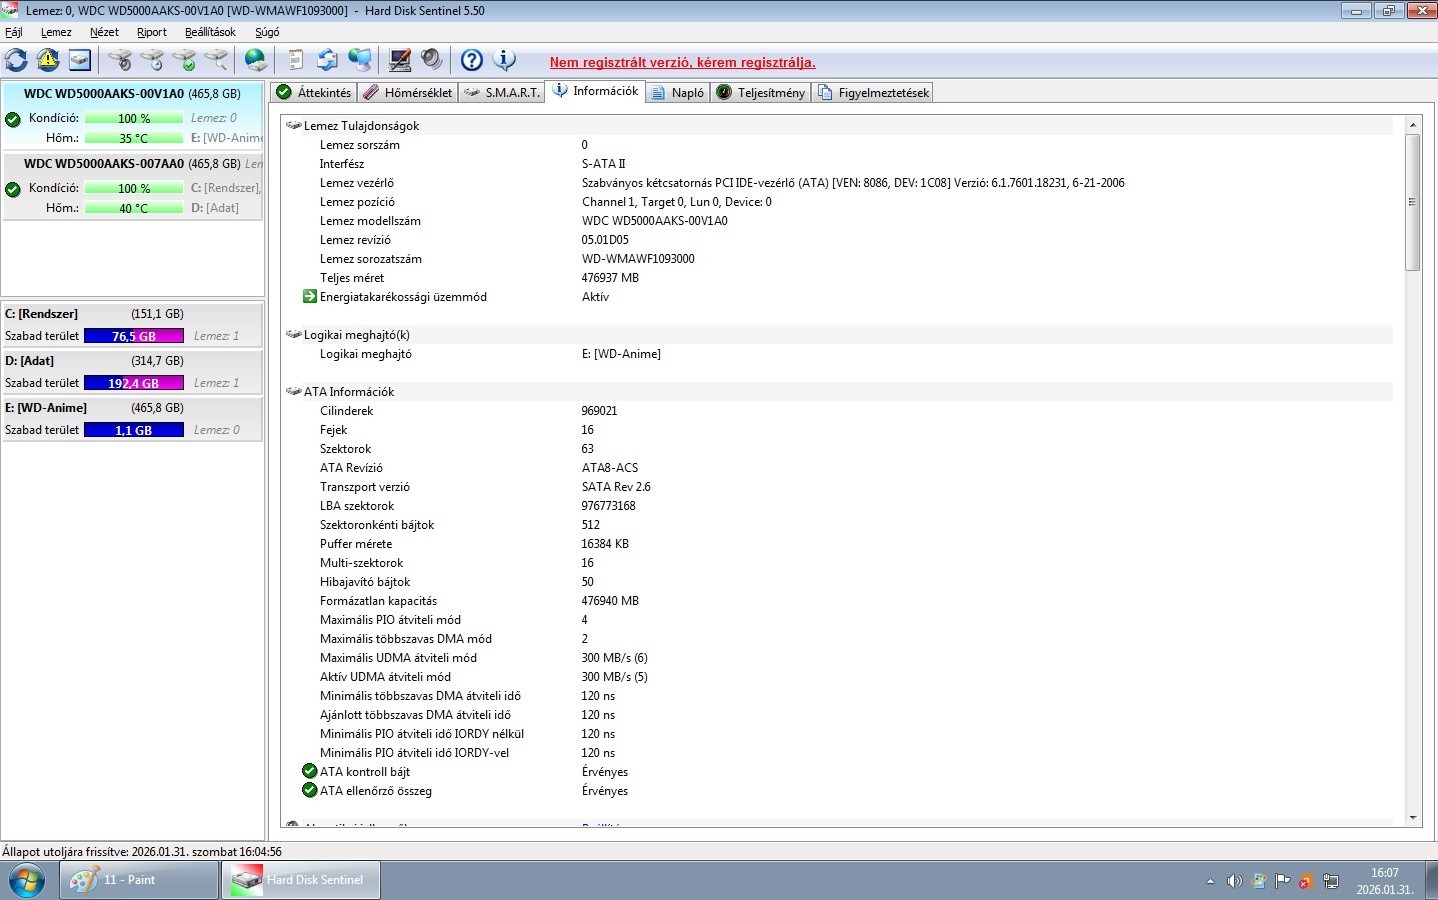This screenshot has height=900, width=1438.
Task: Open the Lemez menu
Action: point(56,32)
